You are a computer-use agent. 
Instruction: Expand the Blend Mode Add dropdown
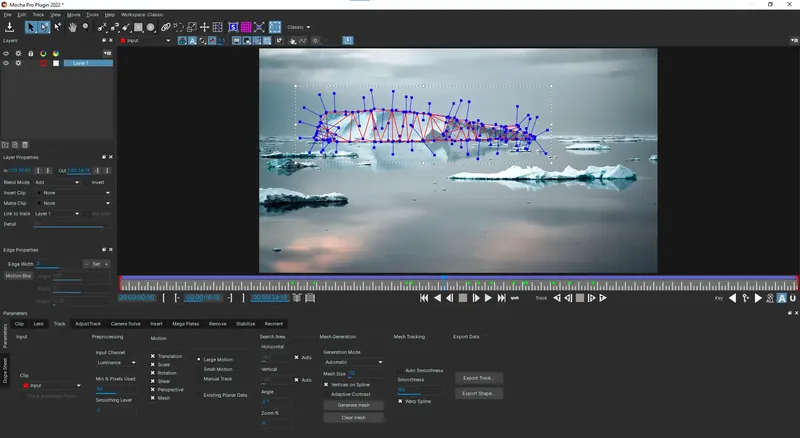point(57,182)
